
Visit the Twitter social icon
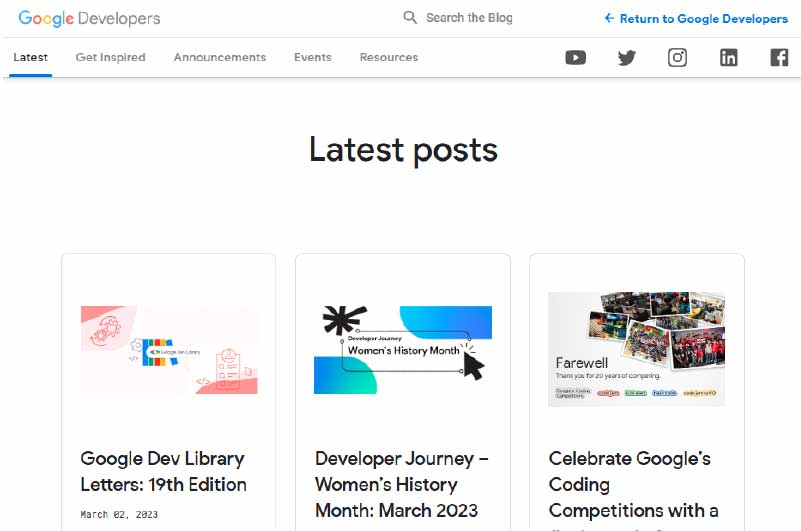(x=627, y=58)
